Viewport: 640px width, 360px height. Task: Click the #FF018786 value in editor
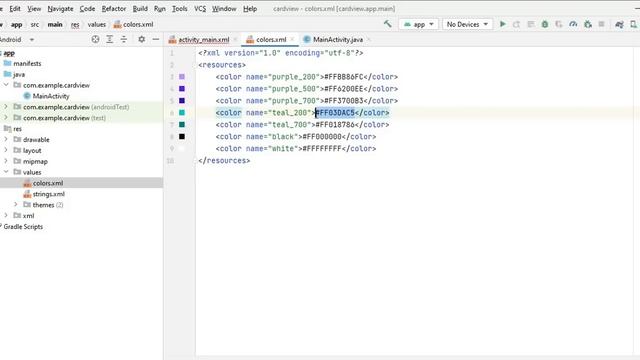click(335, 124)
